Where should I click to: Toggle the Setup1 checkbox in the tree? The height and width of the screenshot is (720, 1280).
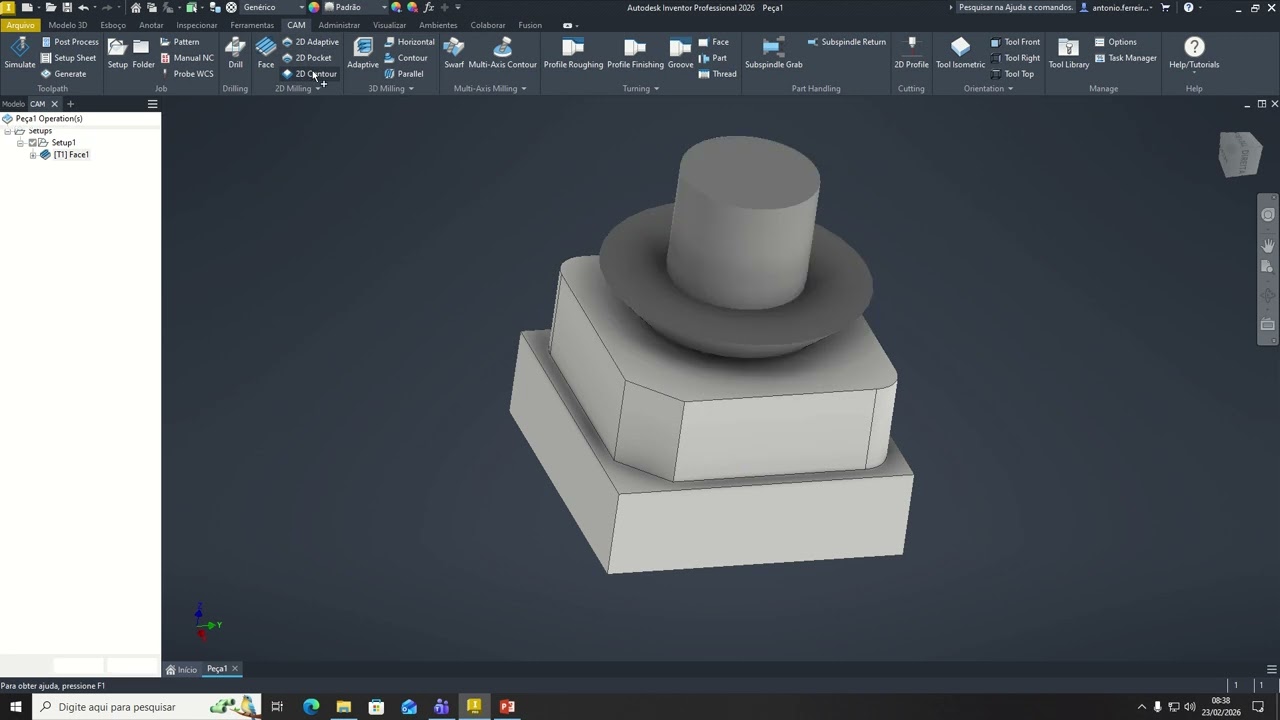[x=32, y=143]
